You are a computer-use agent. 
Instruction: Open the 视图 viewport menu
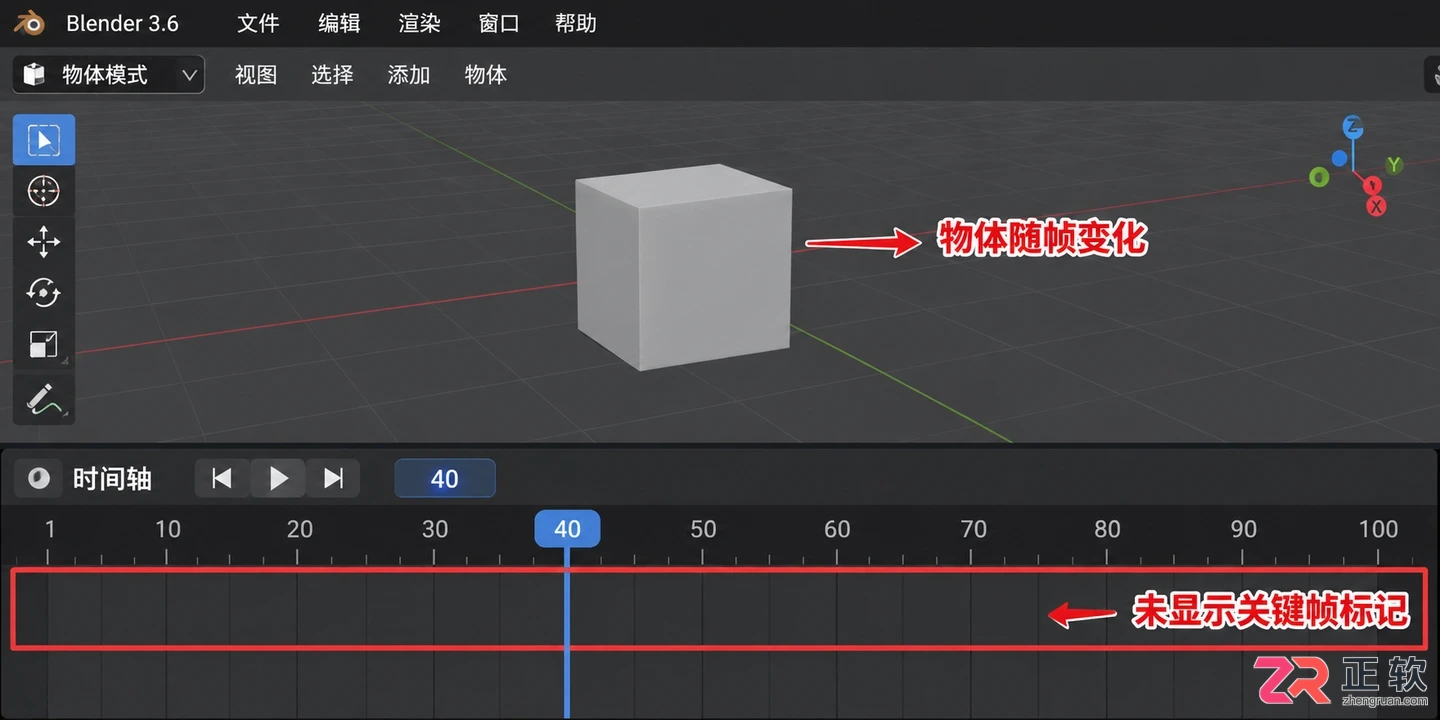click(x=256, y=75)
